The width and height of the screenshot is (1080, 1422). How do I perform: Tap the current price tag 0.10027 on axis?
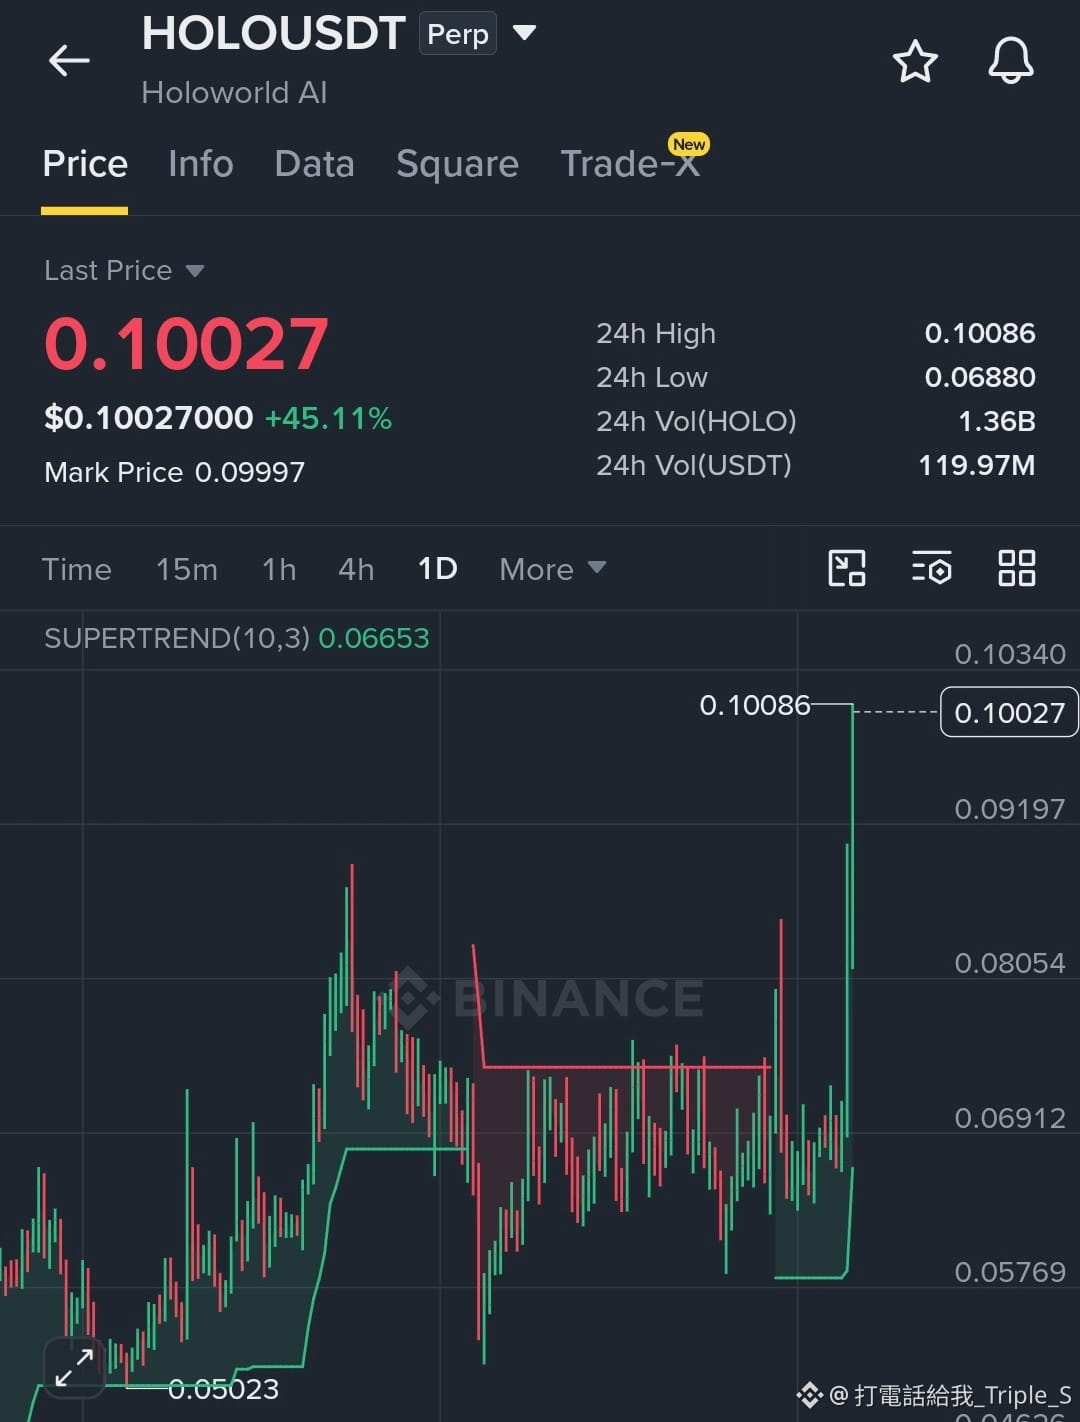(x=1009, y=712)
